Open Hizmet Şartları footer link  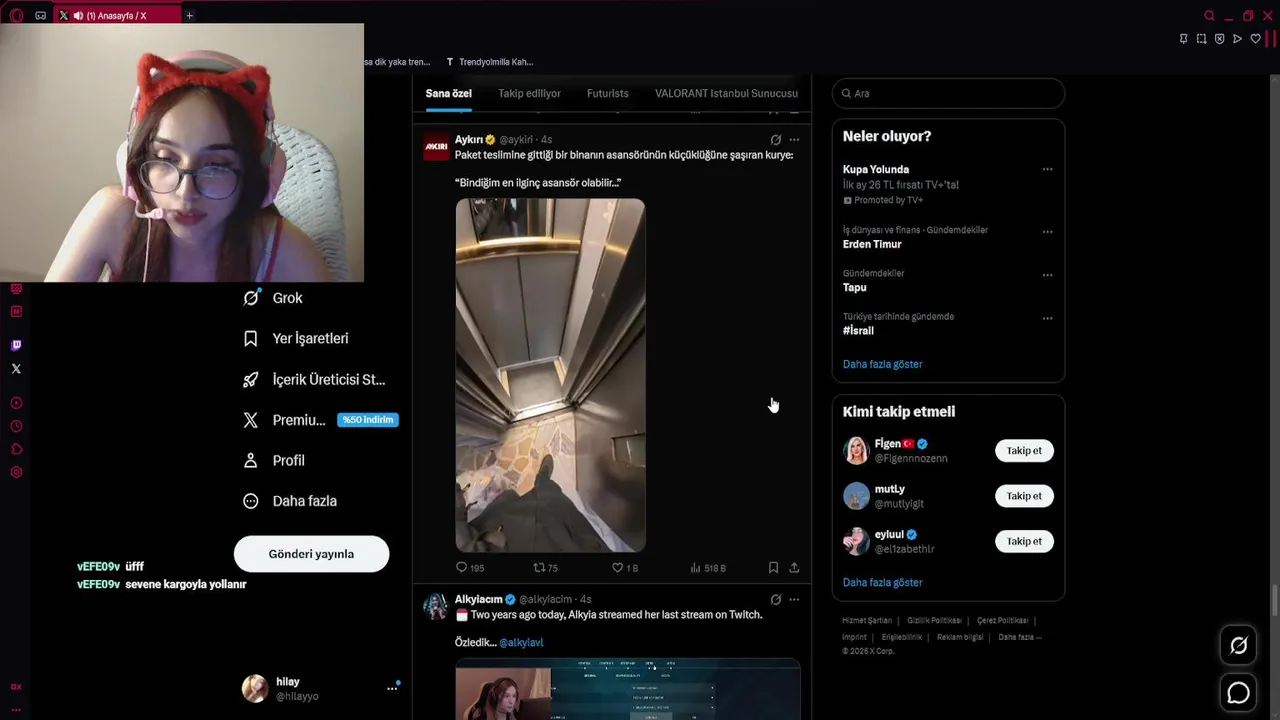[867, 621]
